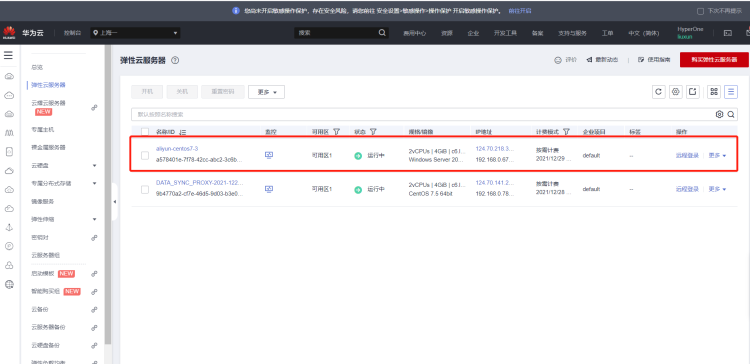Screen dimensions: 750x364
Task: Click the 关机 shutdown button
Action: click(182, 92)
